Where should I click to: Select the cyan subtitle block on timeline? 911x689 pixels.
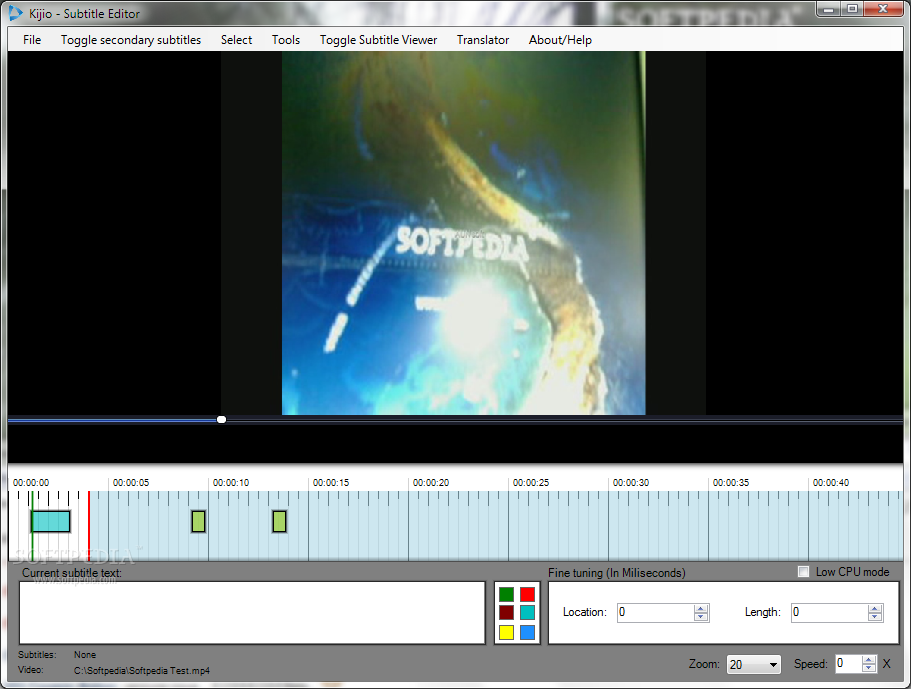point(51,521)
